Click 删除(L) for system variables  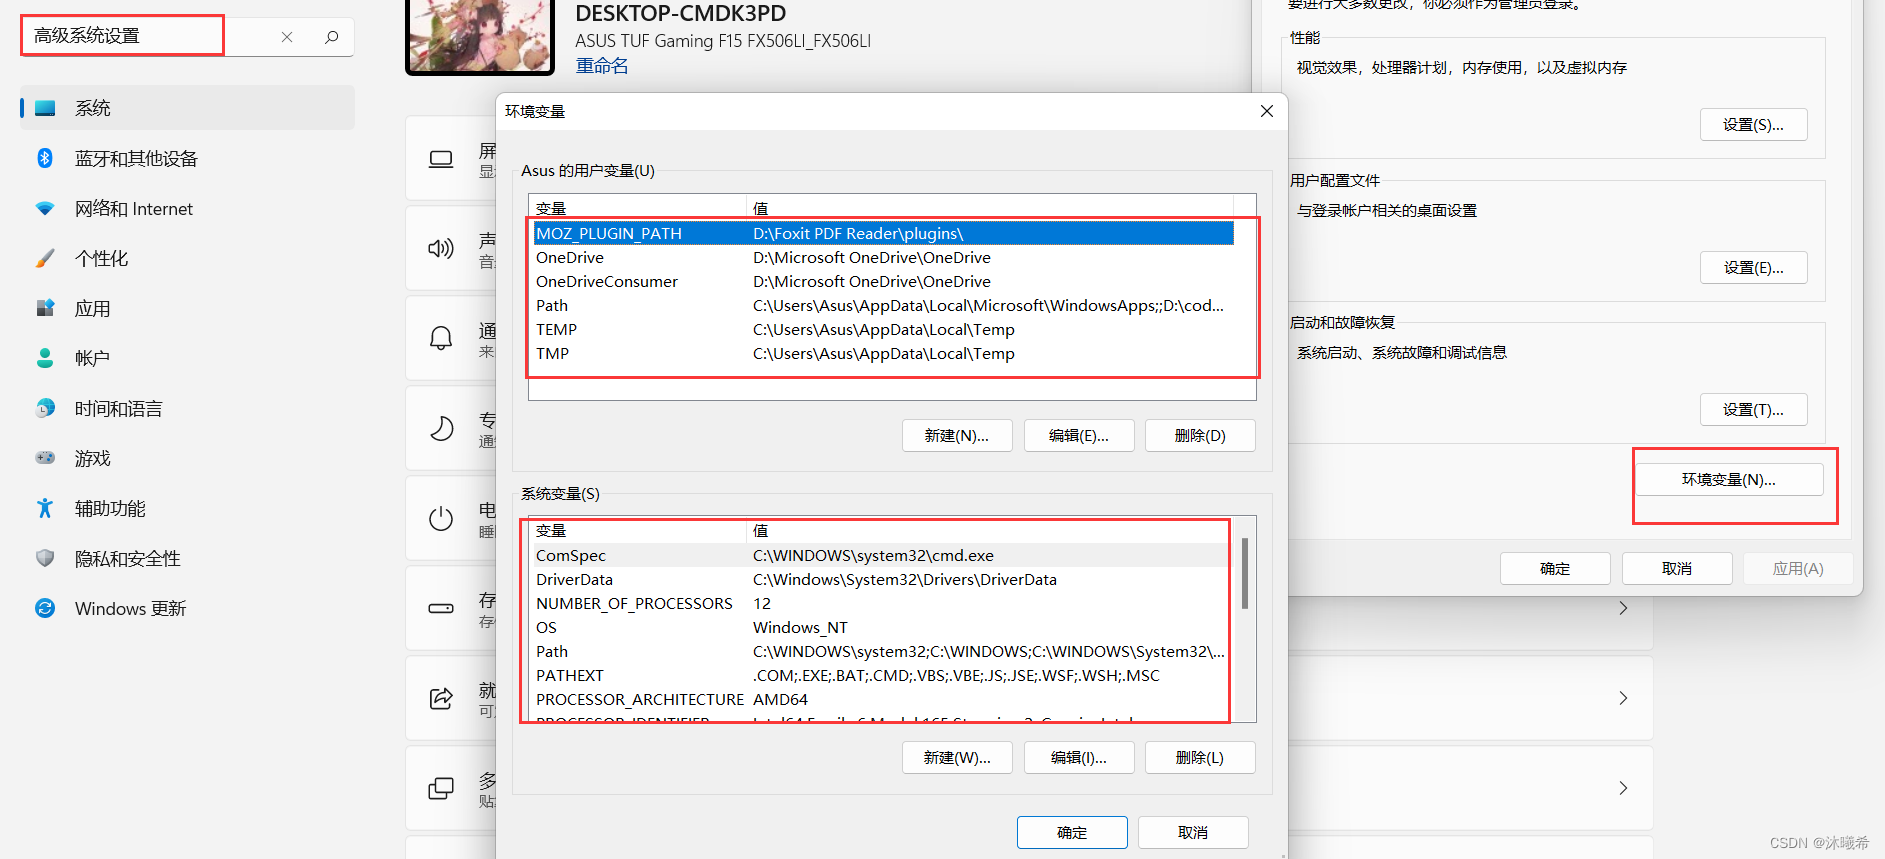coord(1200,758)
